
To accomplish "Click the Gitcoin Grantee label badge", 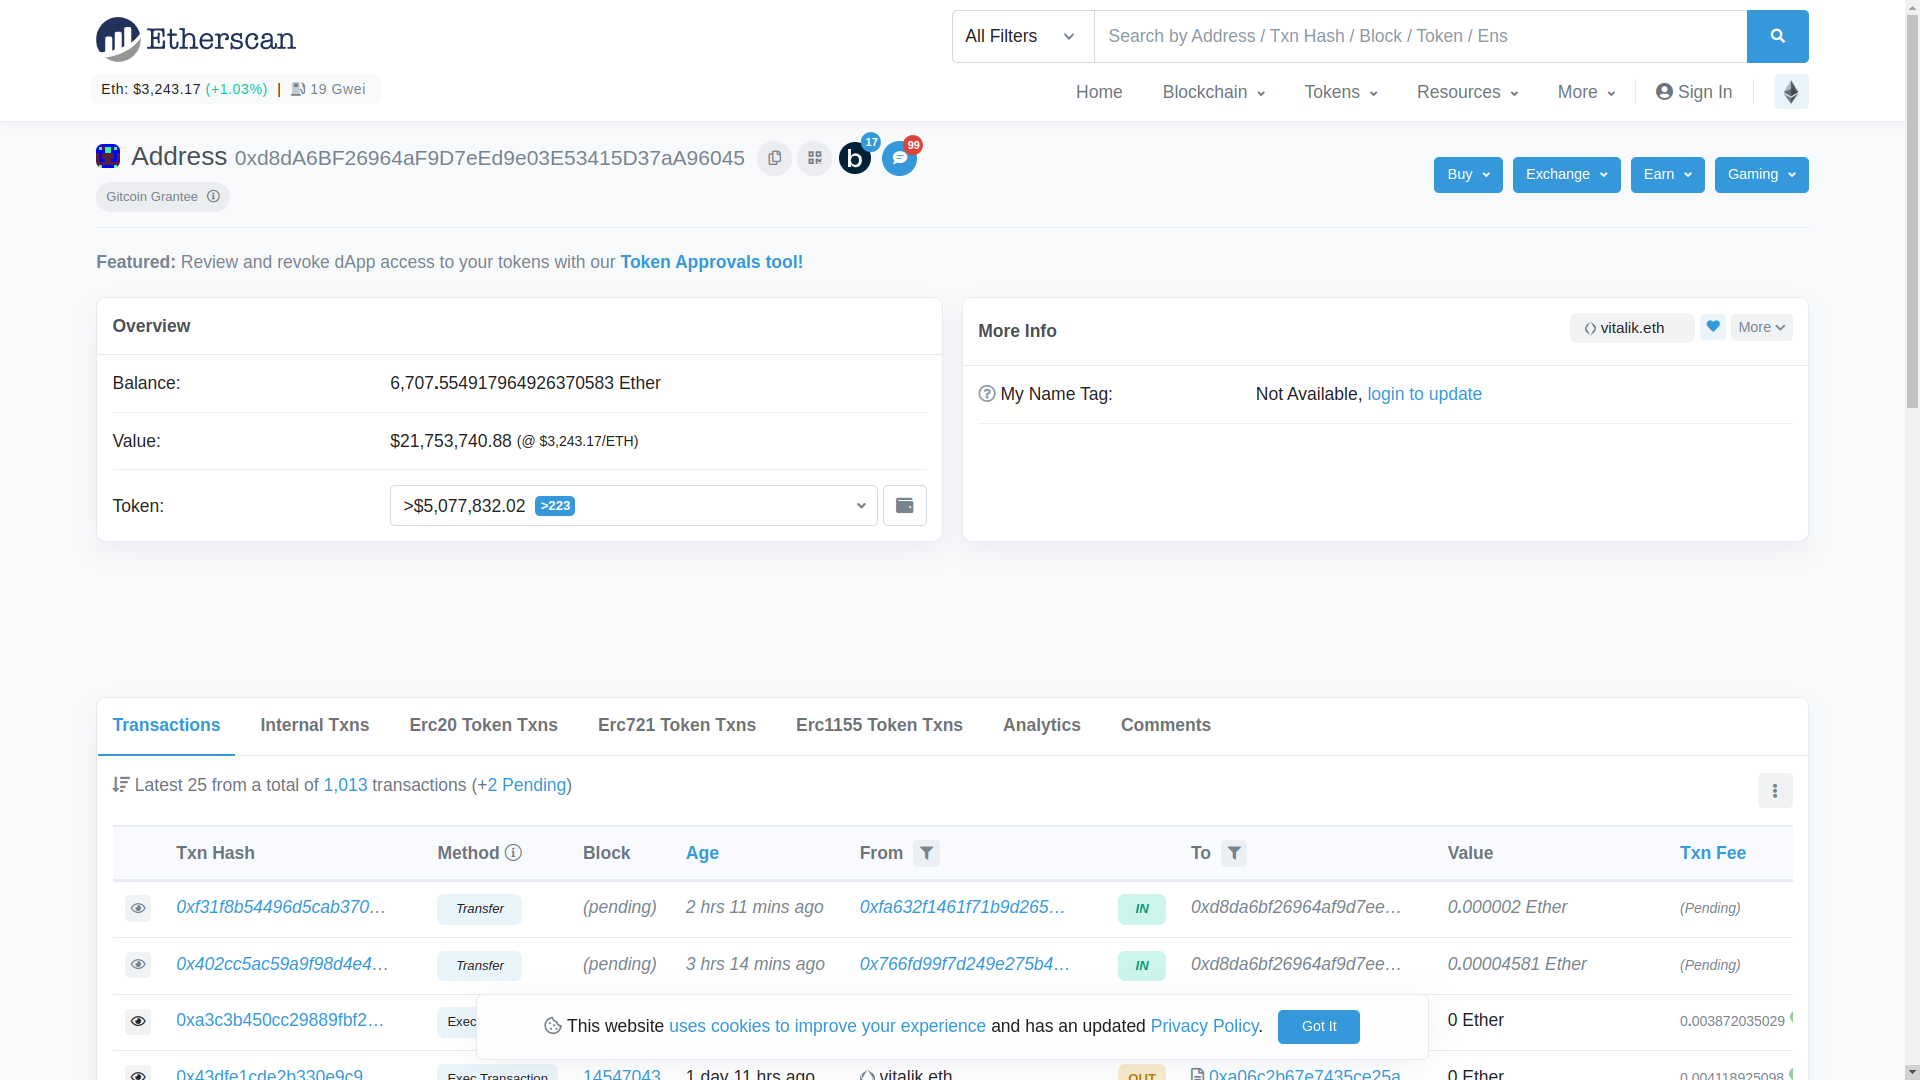I will 163,197.
